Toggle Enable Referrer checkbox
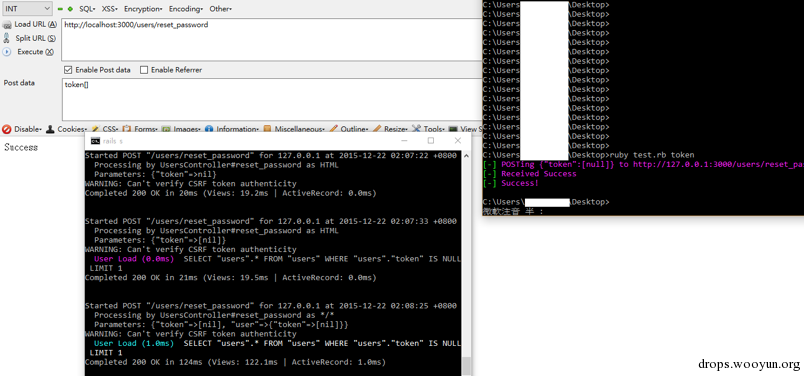Screen dimensions: 804x376 tap(144, 70)
